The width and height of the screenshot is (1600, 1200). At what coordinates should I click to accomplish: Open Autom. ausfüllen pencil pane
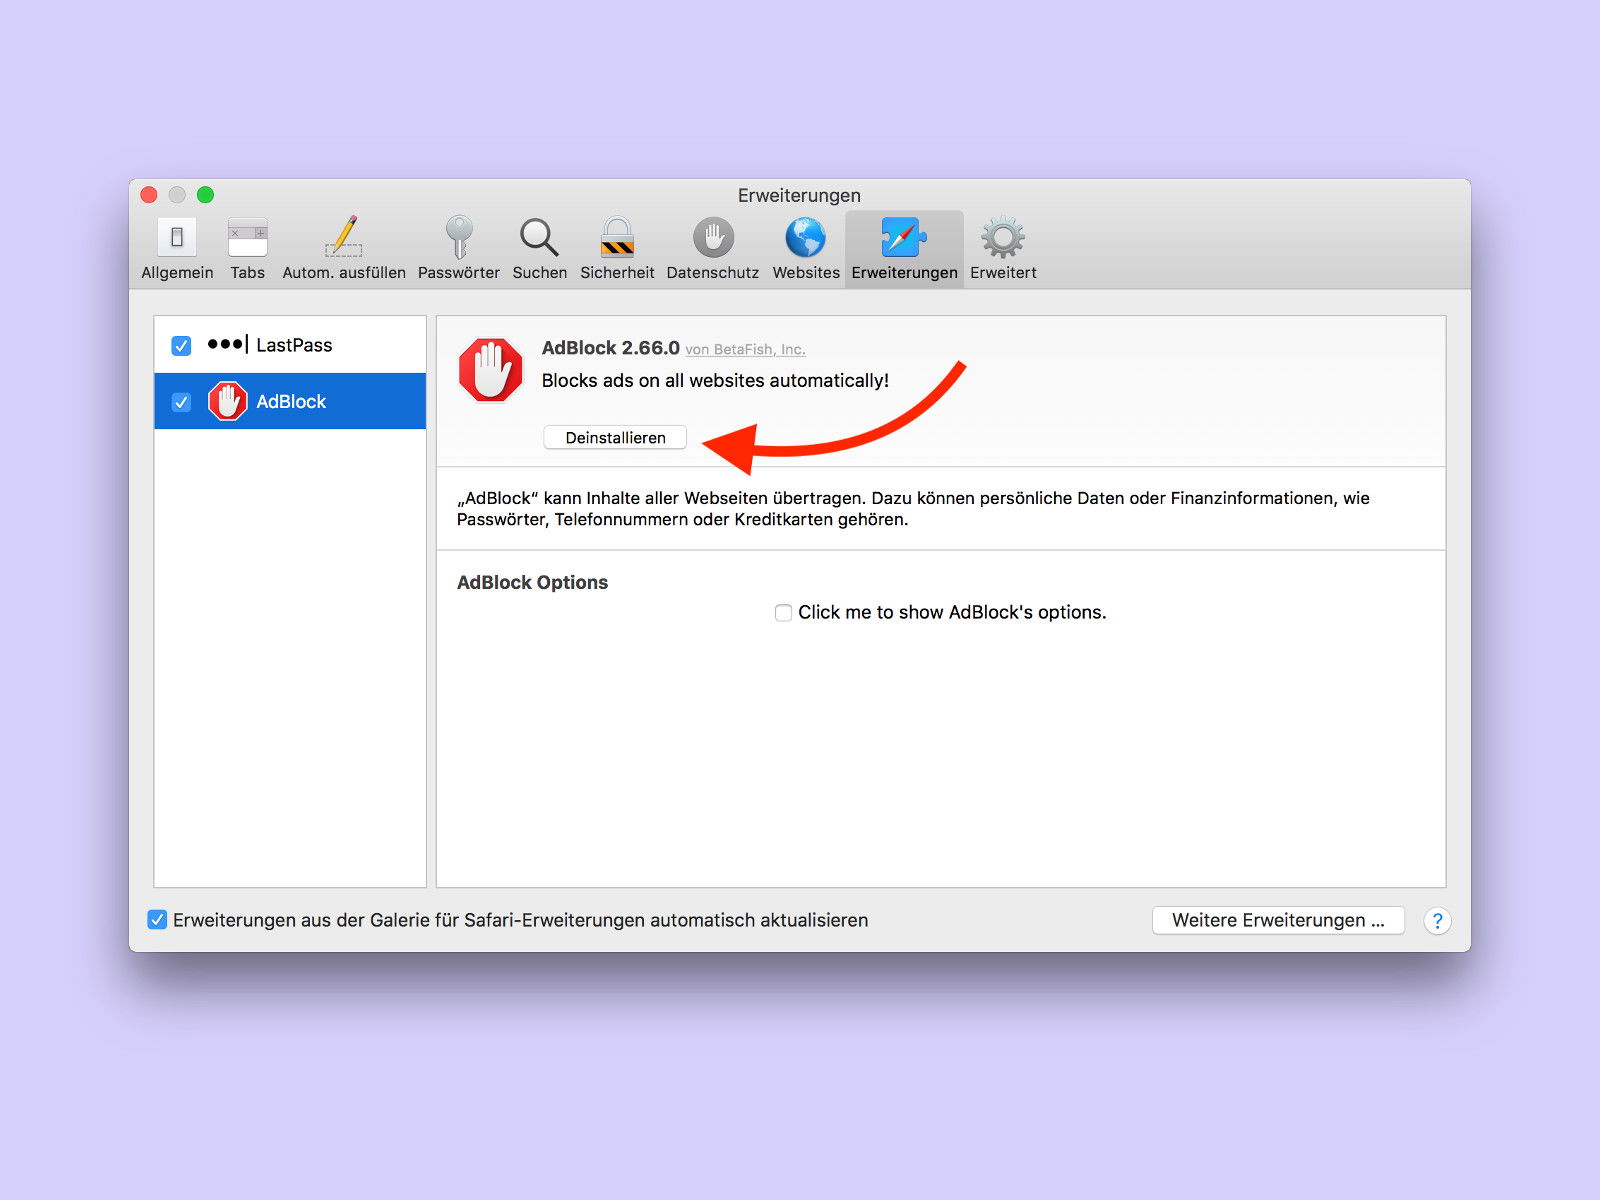click(x=344, y=249)
